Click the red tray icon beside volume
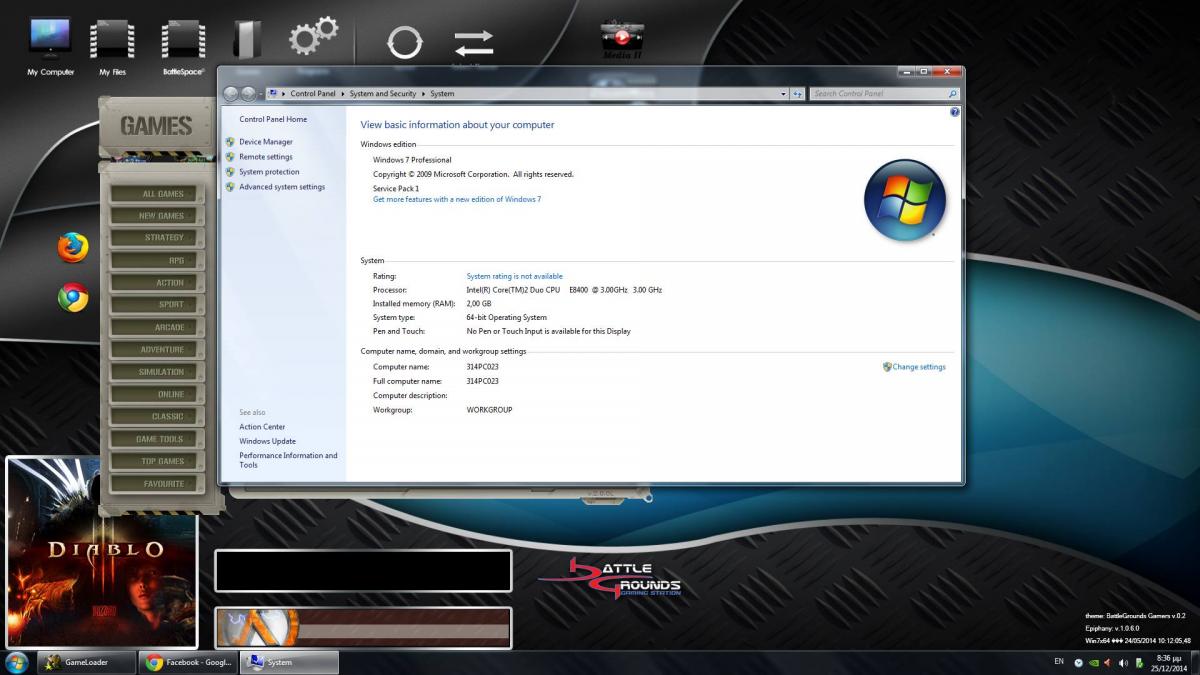Image resolution: width=1200 pixels, height=675 pixels. tap(1108, 663)
